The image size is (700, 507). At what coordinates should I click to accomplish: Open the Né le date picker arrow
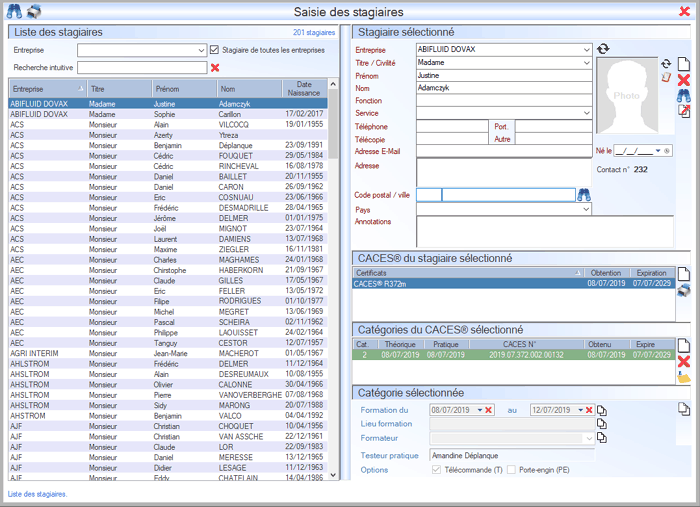658,151
